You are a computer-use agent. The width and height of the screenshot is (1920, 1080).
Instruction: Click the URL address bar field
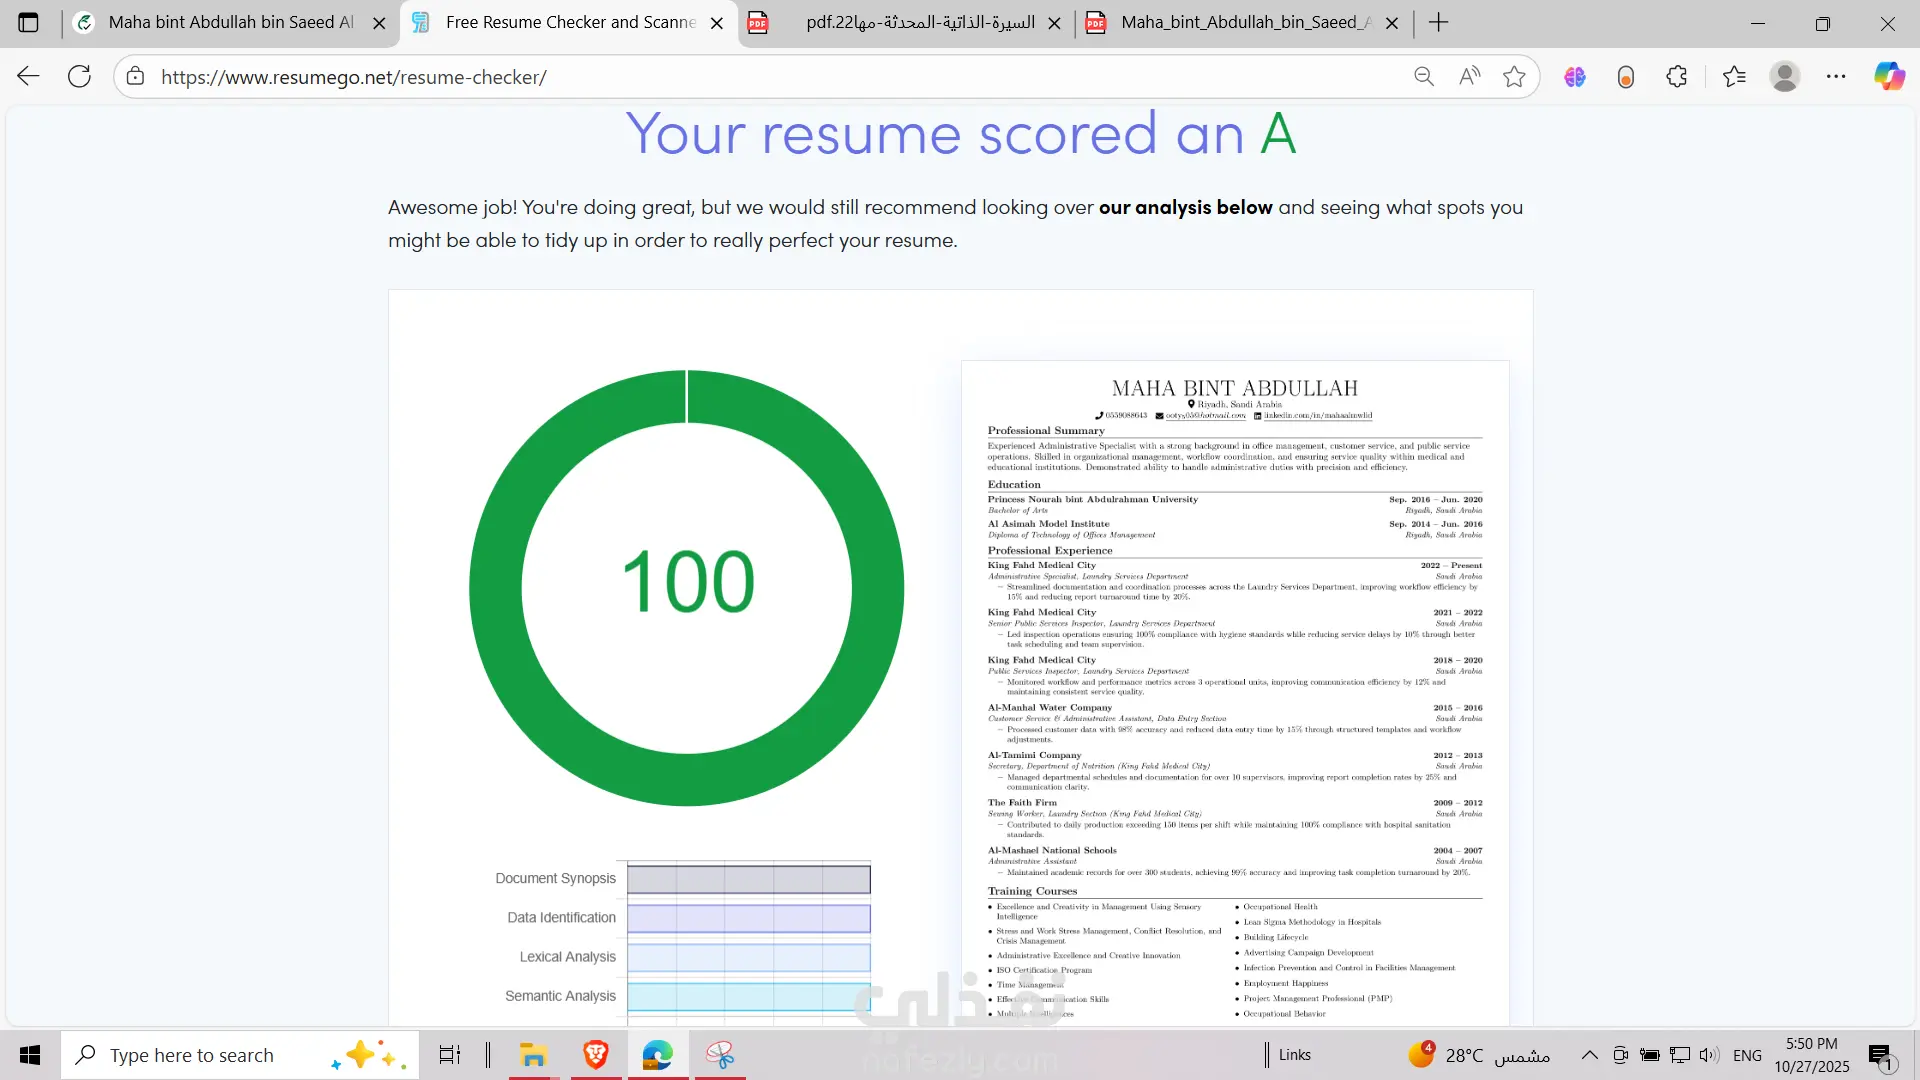coord(760,77)
